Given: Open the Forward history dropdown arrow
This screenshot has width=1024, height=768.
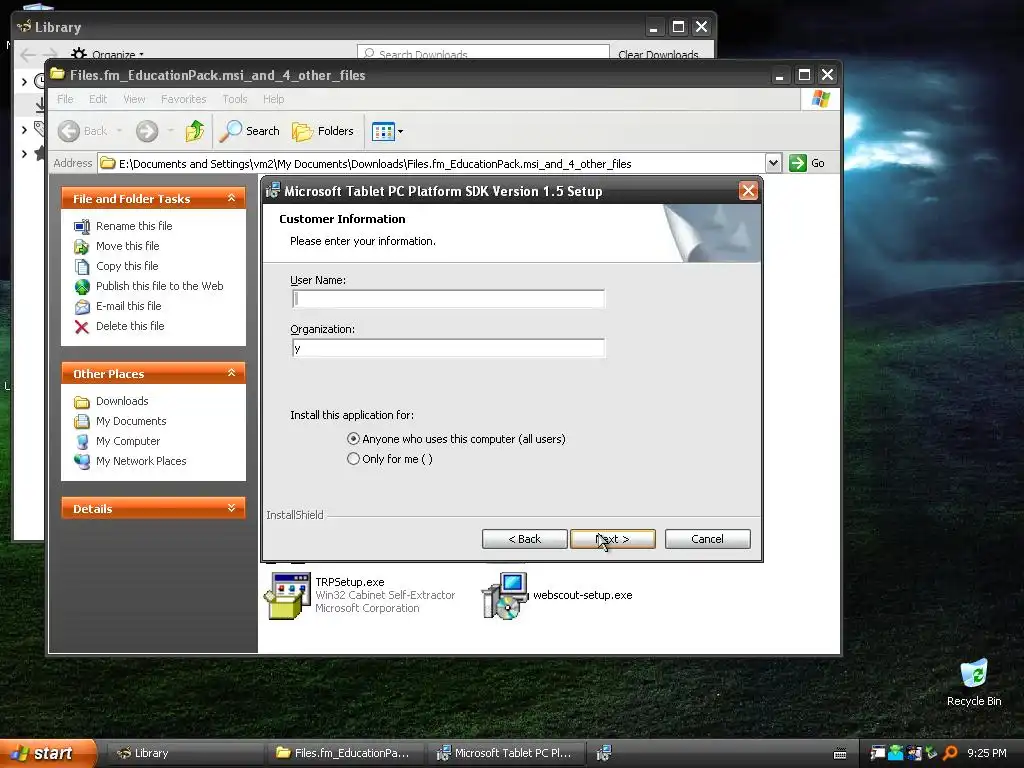Looking at the screenshot, I should pyautogui.click(x=170, y=131).
